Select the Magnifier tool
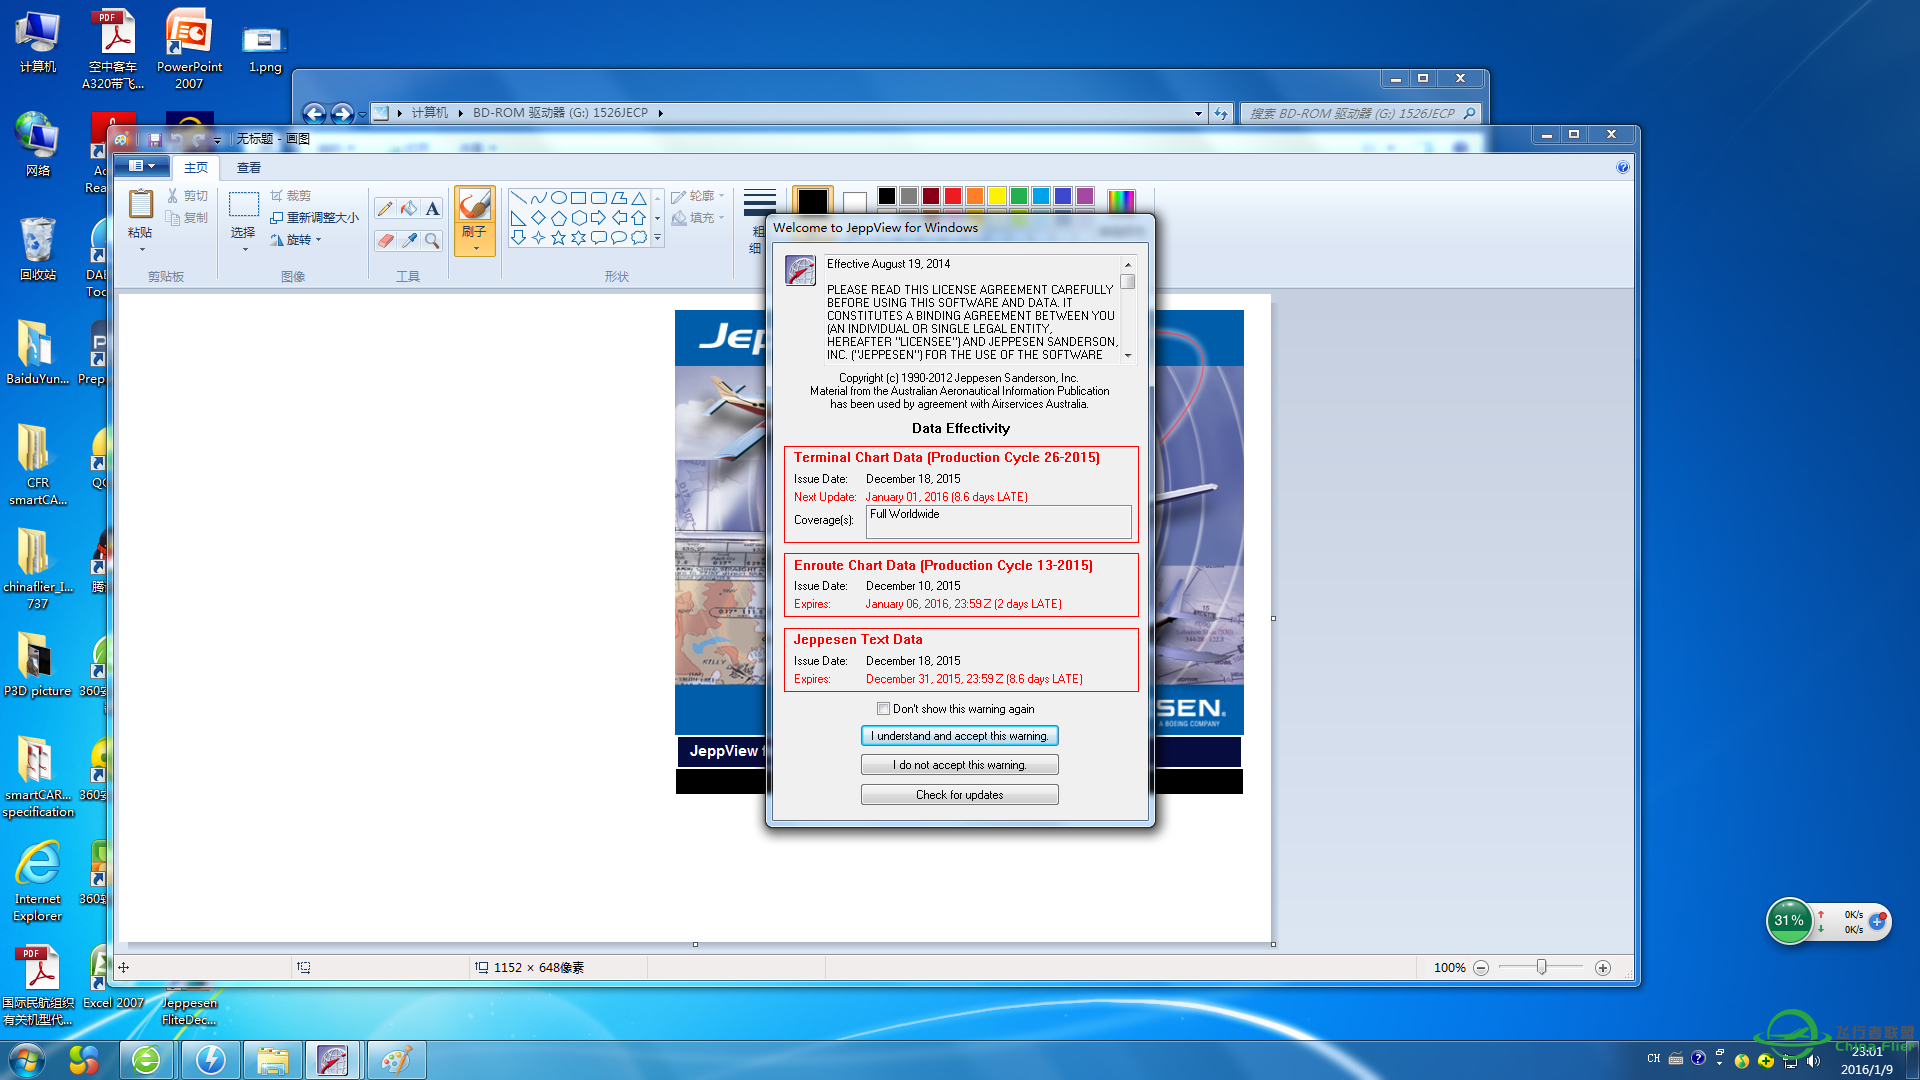Image resolution: width=1920 pixels, height=1080 pixels. [432, 241]
